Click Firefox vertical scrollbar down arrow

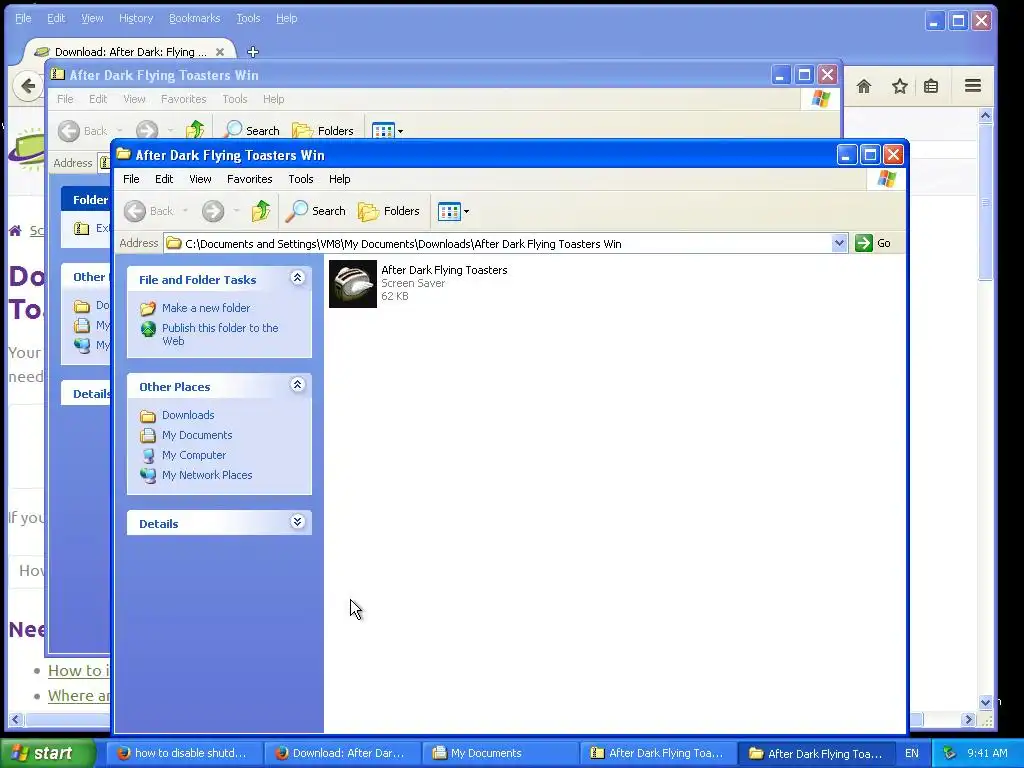[985, 703]
